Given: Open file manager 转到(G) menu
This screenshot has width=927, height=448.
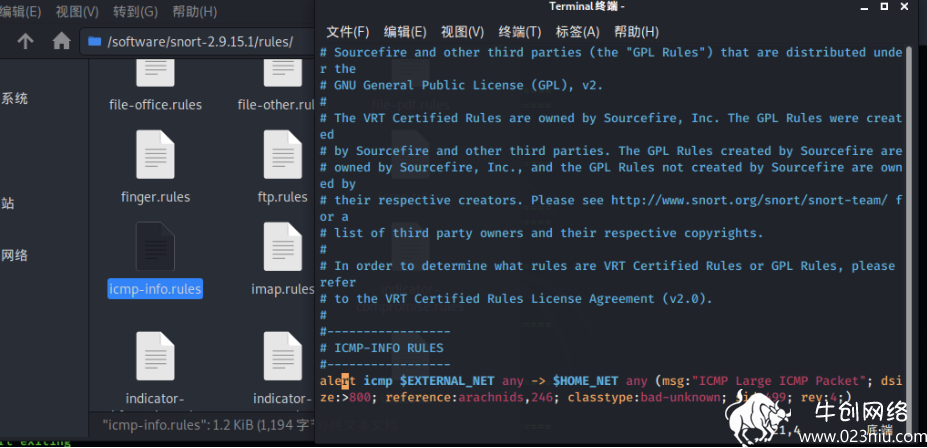Looking at the screenshot, I should click(136, 11).
